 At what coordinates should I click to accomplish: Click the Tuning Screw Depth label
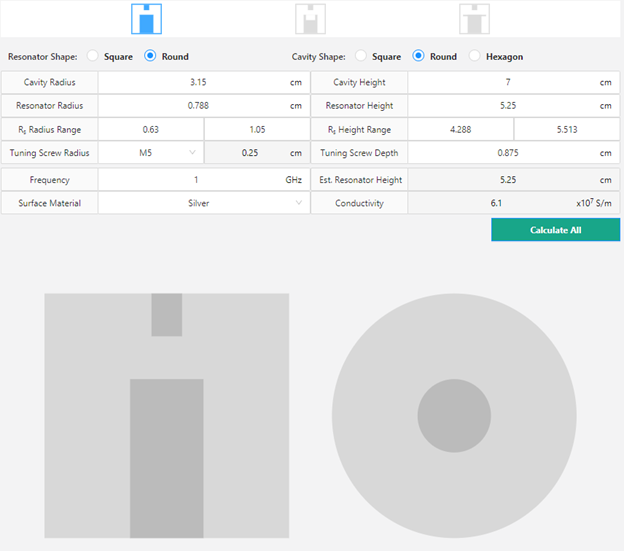point(359,153)
